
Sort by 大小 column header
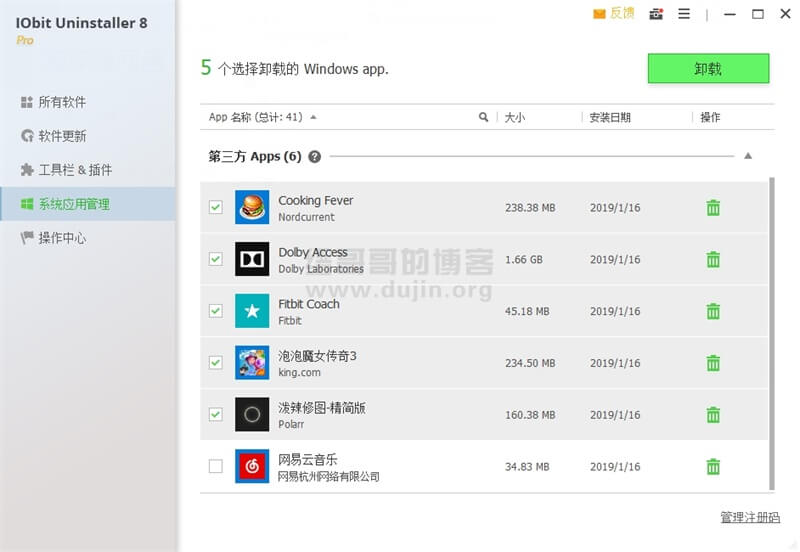(x=515, y=117)
